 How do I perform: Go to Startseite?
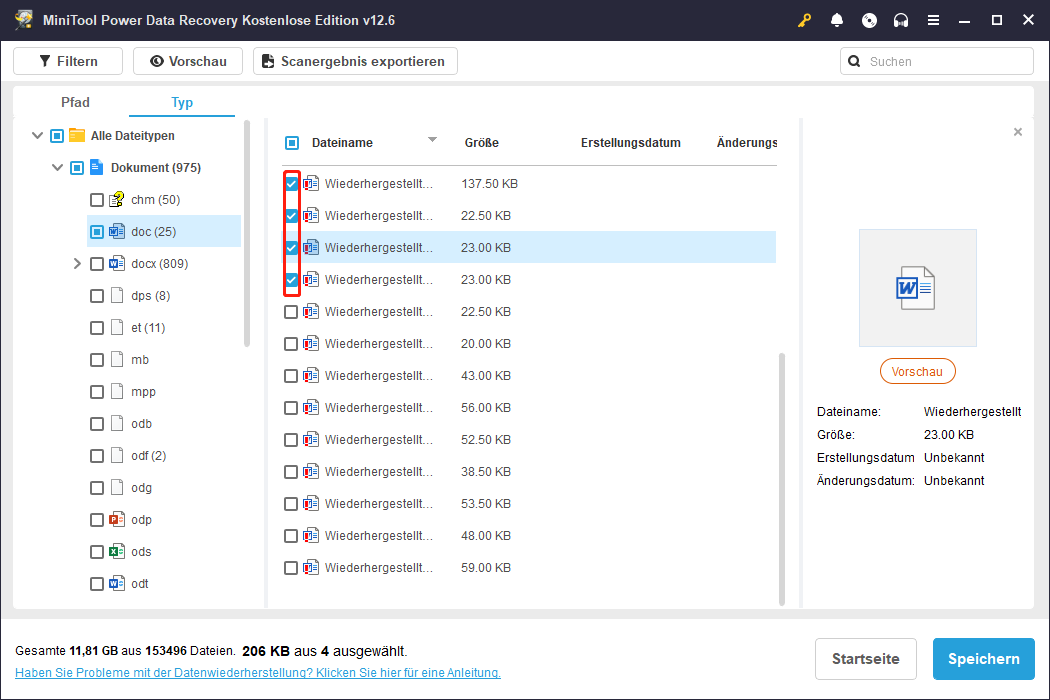click(865, 659)
